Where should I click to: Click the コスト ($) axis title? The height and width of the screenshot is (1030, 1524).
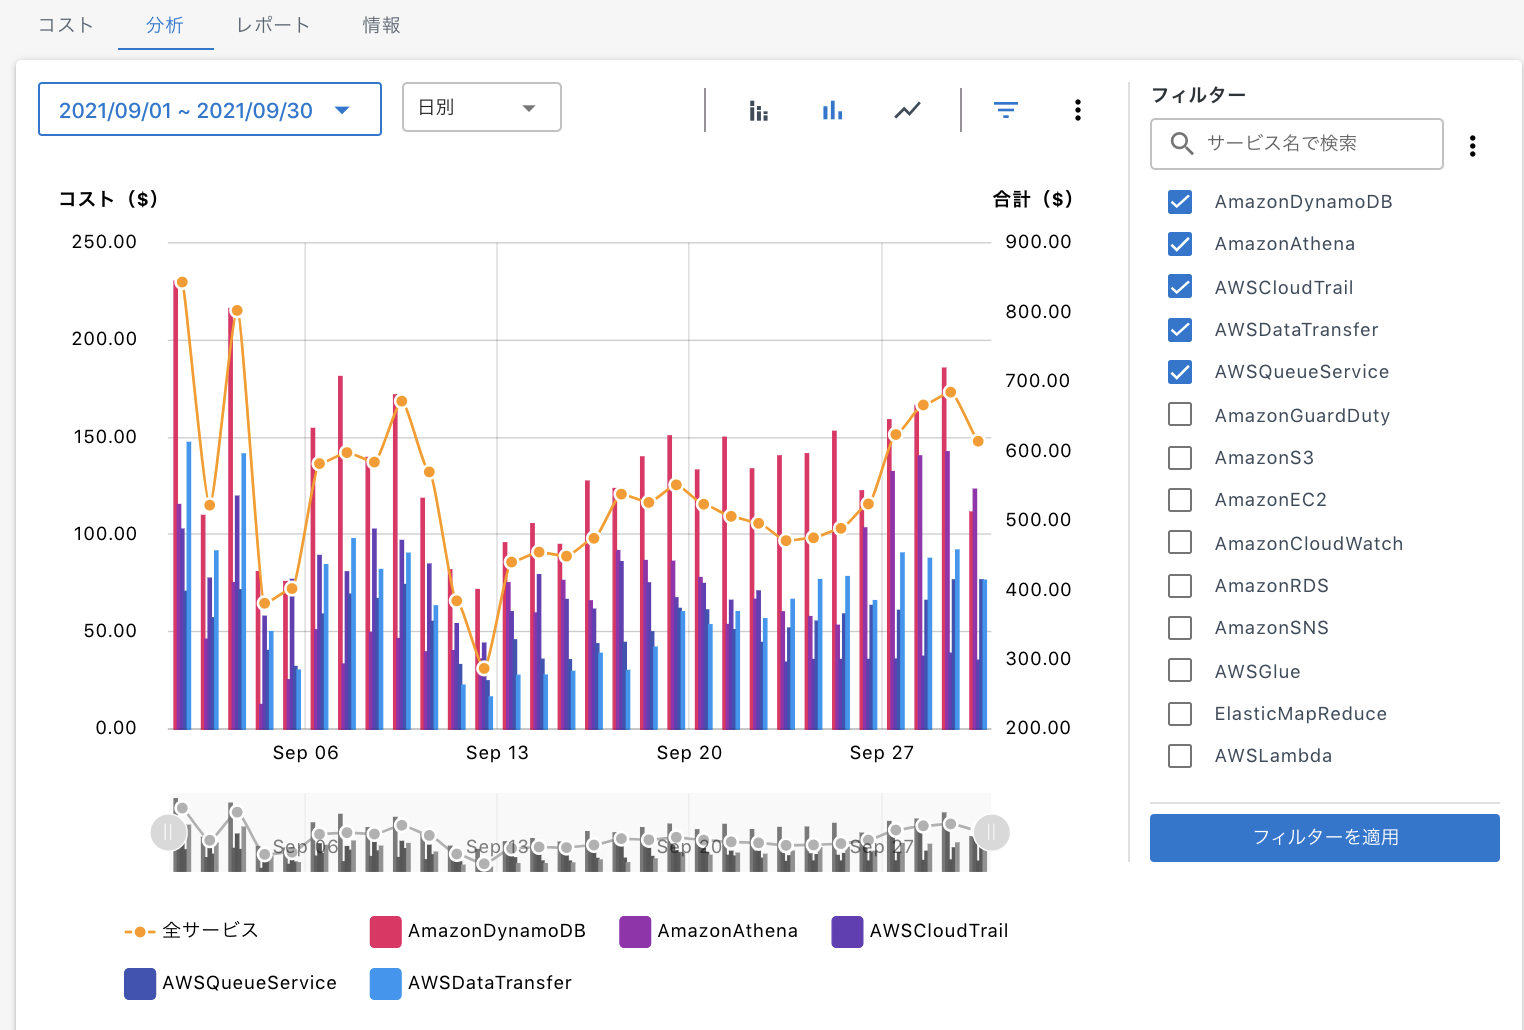(x=108, y=199)
